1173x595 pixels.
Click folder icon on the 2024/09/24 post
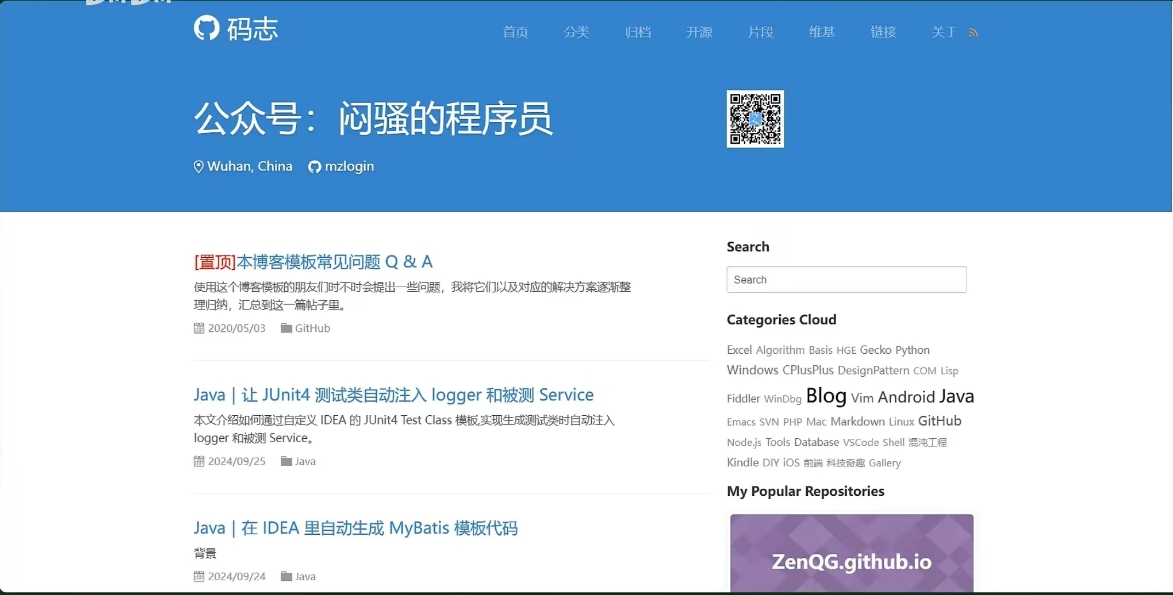pyautogui.click(x=286, y=576)
